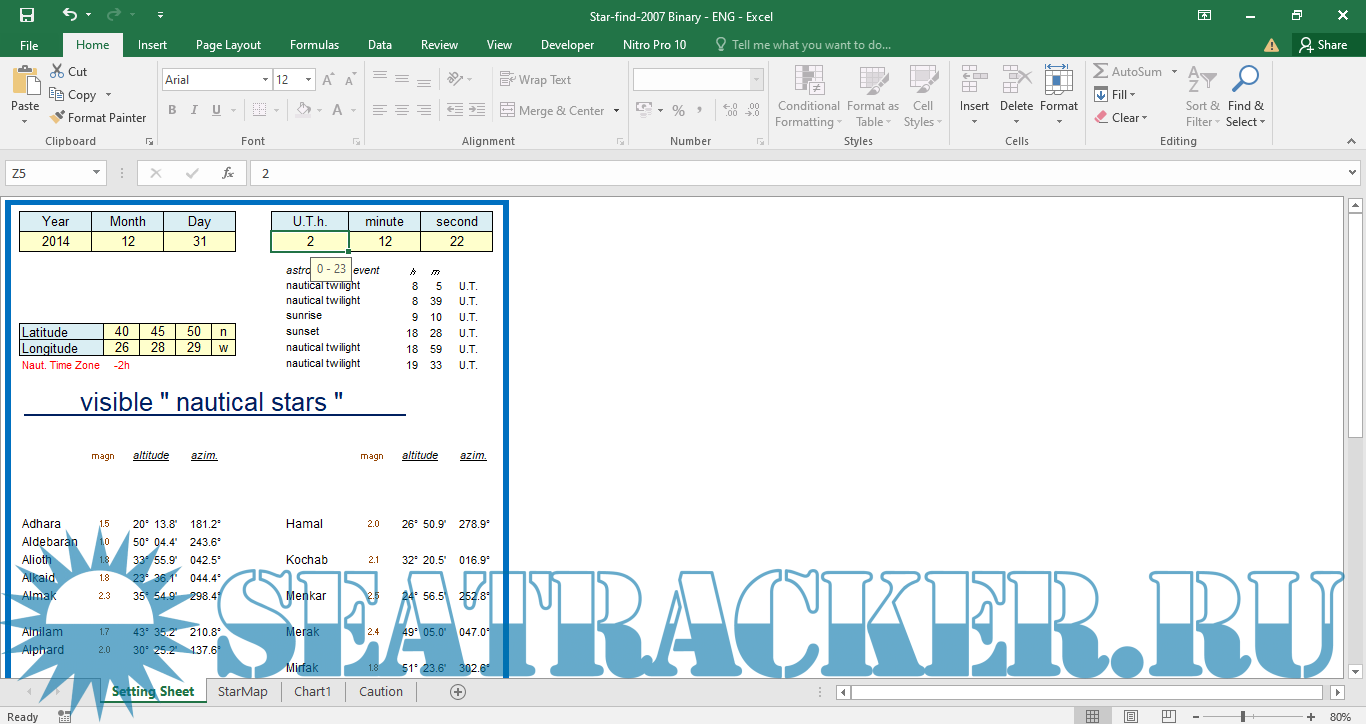Click the AutoSum sigma icon
The height and width of the screenshot is (724, 1366).
point(1101,72)
